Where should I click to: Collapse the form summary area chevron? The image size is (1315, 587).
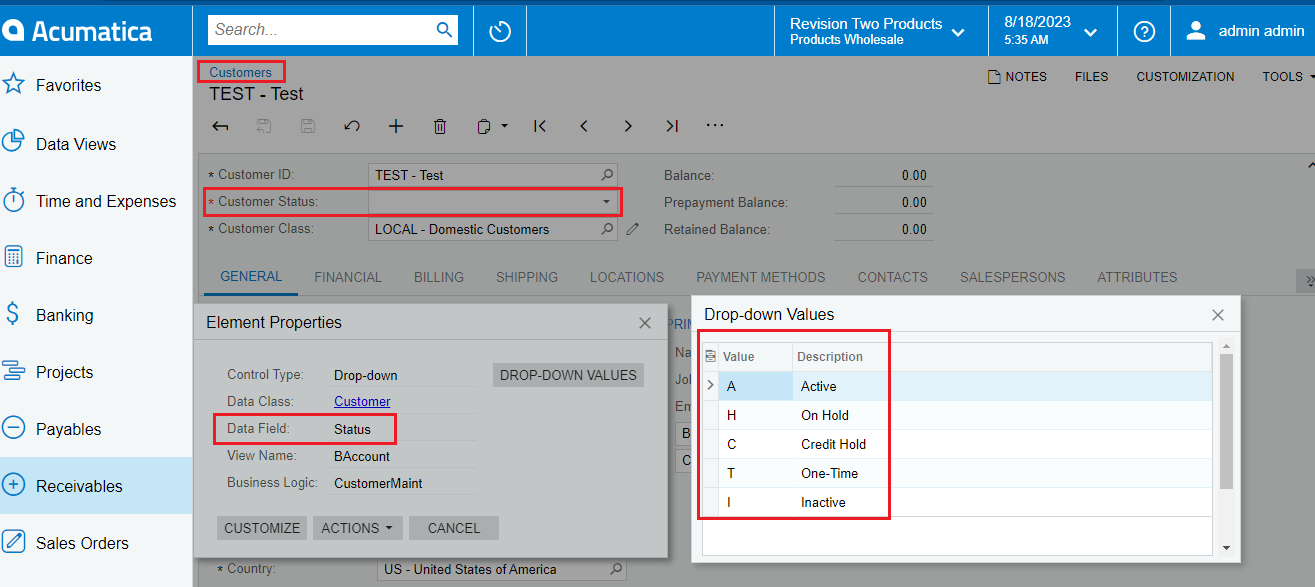[x=1310, y=165]
